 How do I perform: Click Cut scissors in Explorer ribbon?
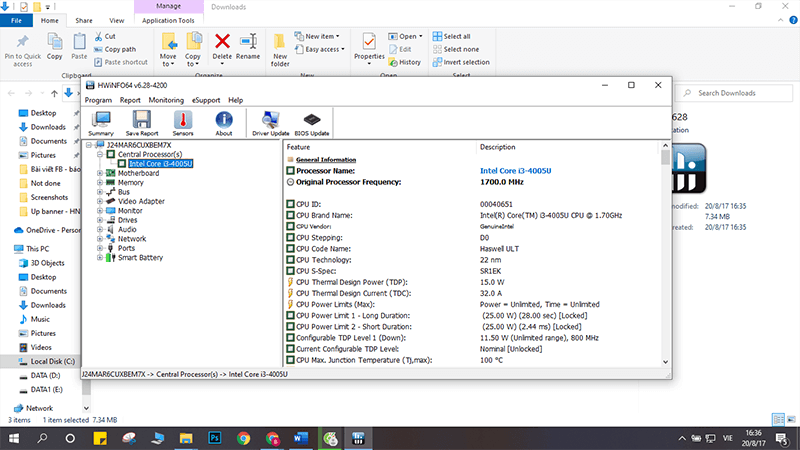point(105,36)
